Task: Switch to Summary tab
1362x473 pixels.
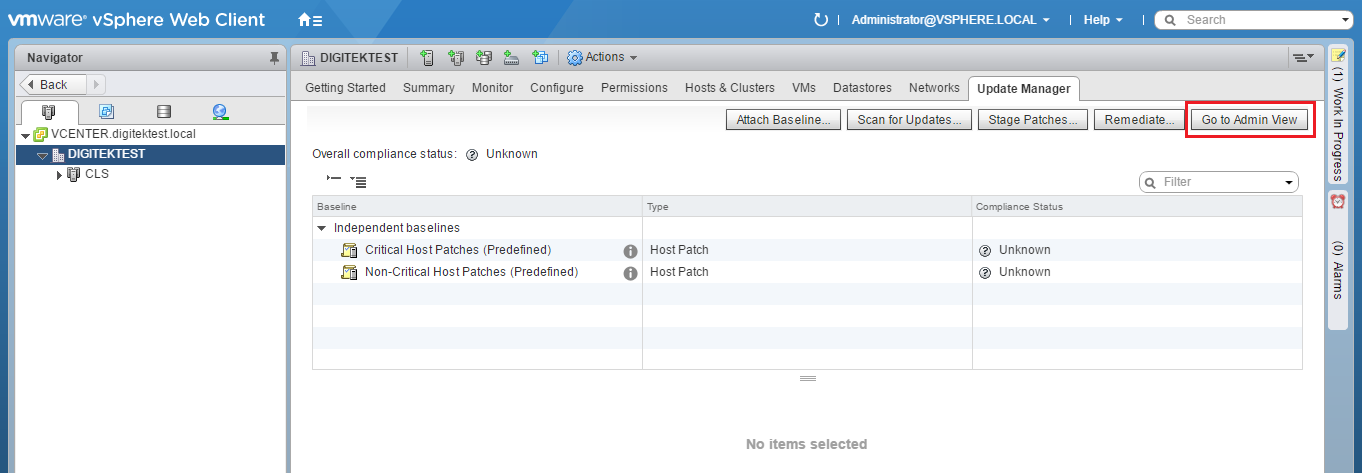Action: (429, 88)
